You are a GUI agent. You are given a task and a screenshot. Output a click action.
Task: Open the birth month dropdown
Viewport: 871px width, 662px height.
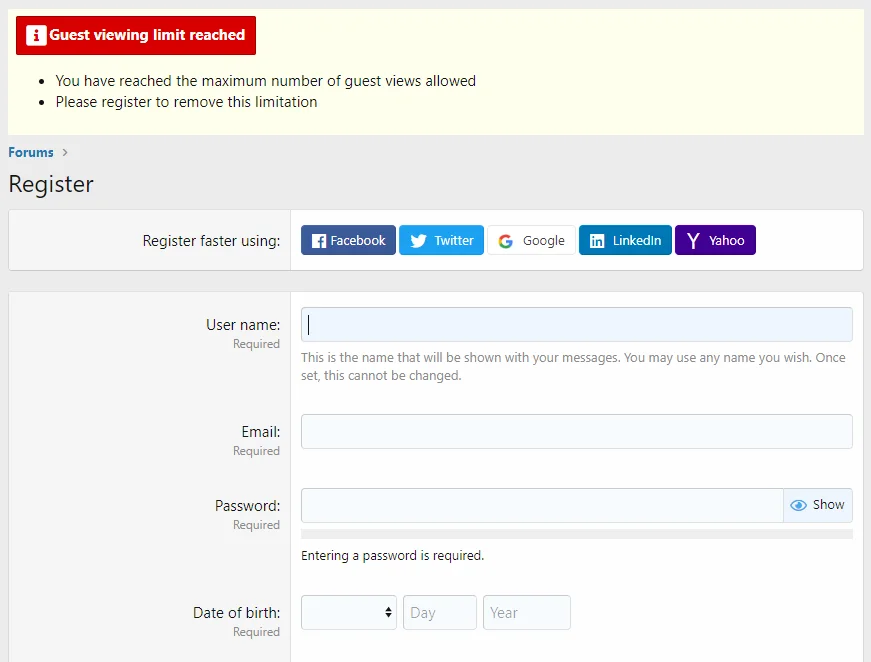pos(349,613)
